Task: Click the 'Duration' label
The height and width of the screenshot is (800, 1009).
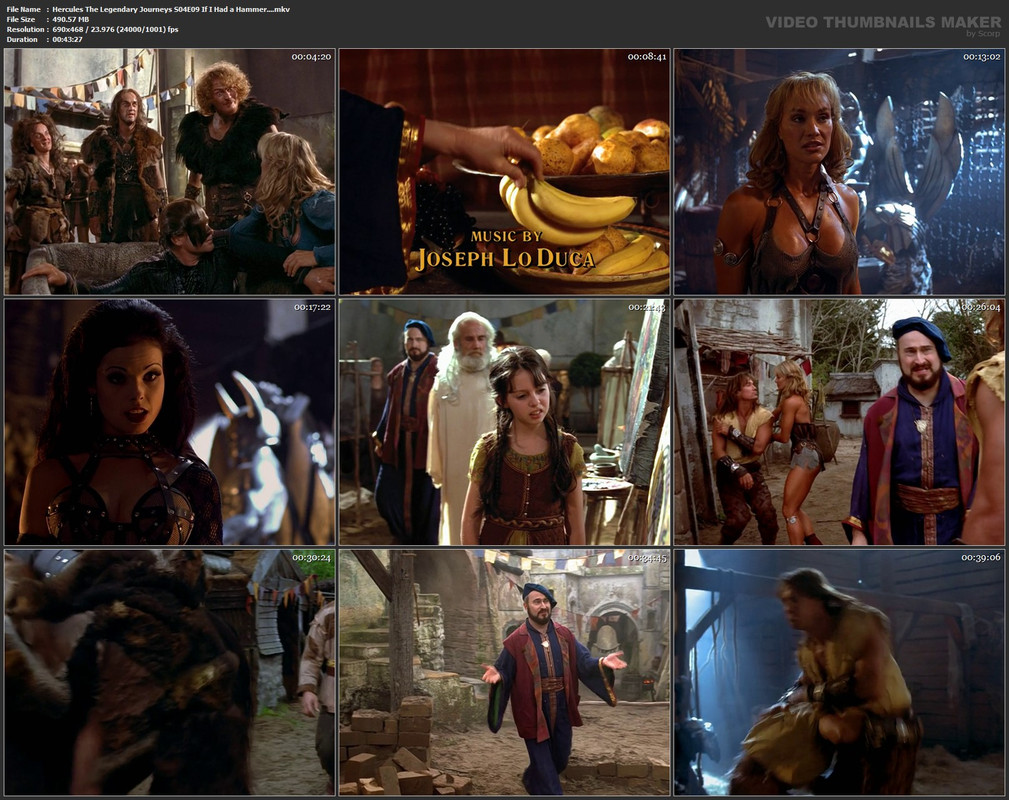Action: click(x=23, y=39)
